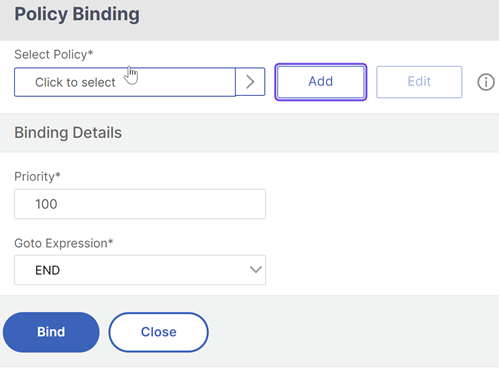Screen dimensions: 500x376
Task: Focus the Priority input field
Action: (140, 204)
